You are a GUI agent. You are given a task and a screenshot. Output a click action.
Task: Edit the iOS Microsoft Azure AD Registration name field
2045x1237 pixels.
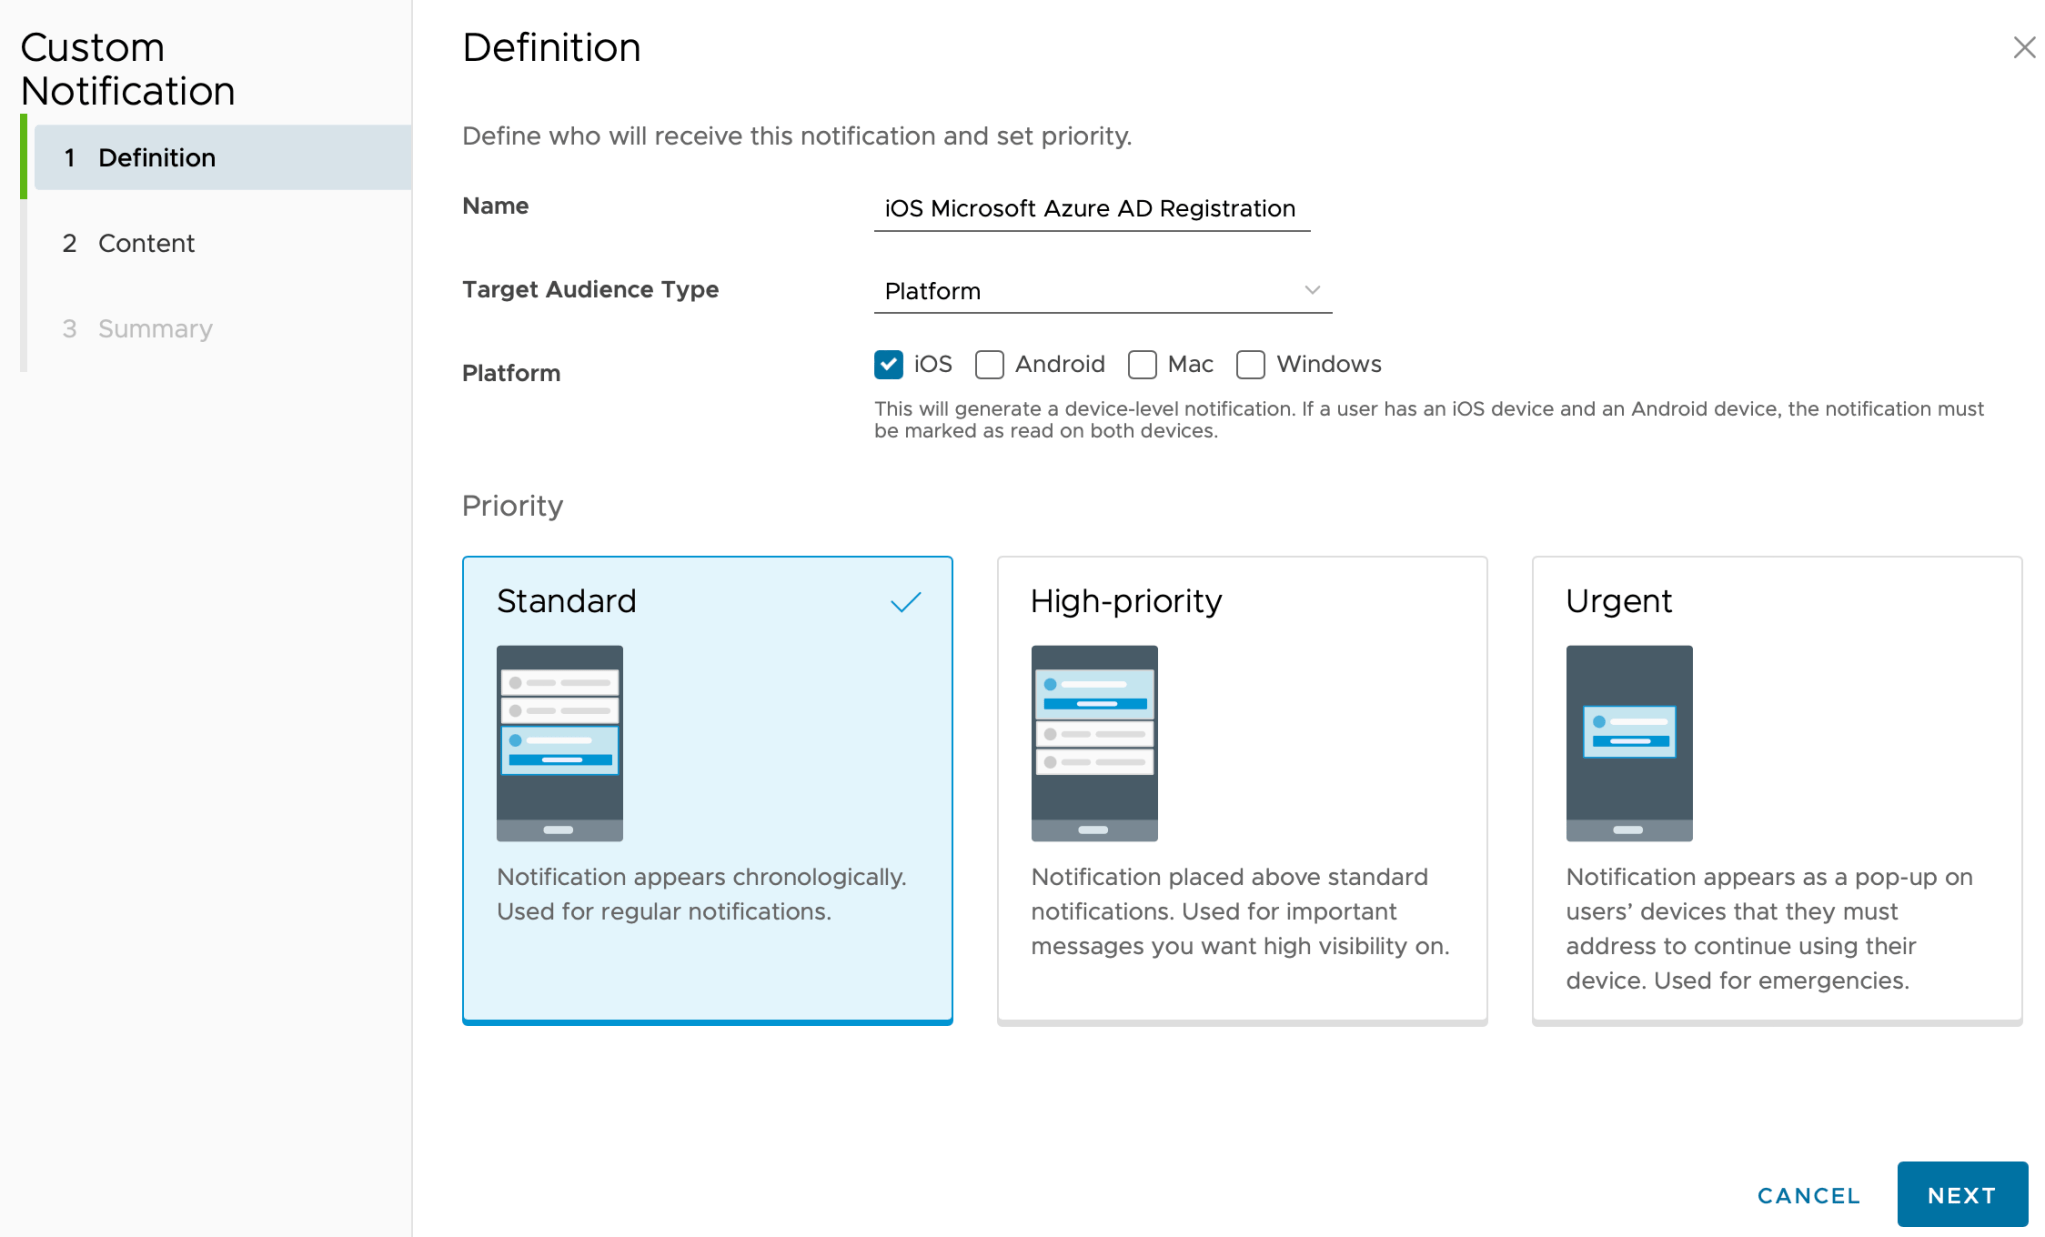pyautogui.click(x=1090, y=208)
